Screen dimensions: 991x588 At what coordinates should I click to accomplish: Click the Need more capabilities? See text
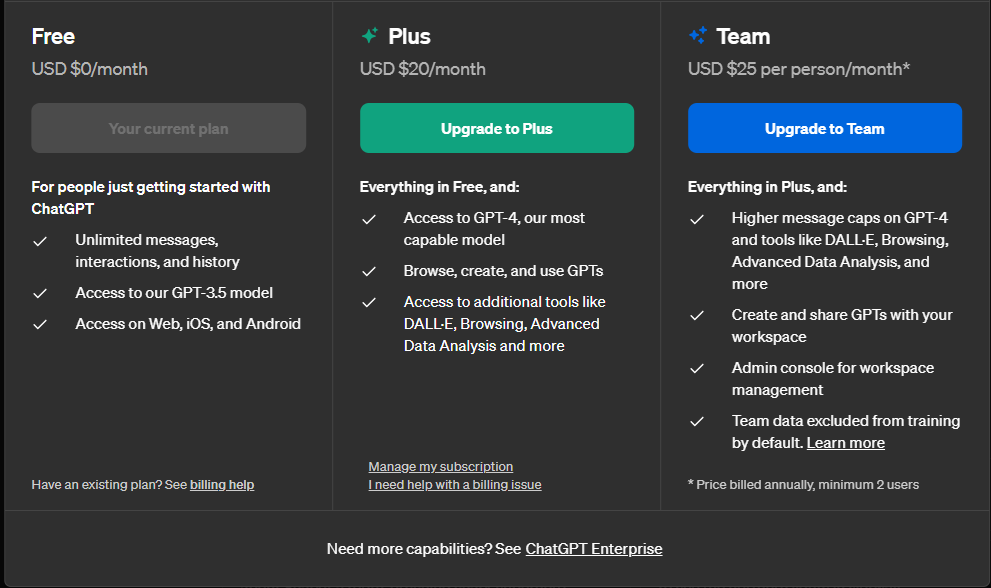424,549
